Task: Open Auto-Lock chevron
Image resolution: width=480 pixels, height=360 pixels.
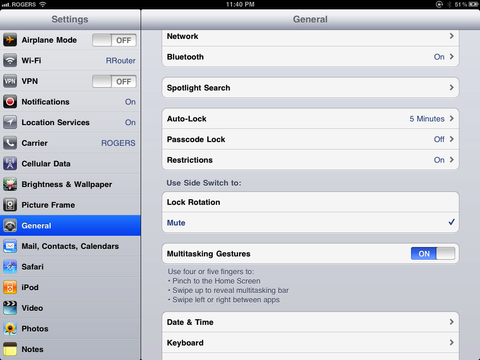Action: point(452,118)
